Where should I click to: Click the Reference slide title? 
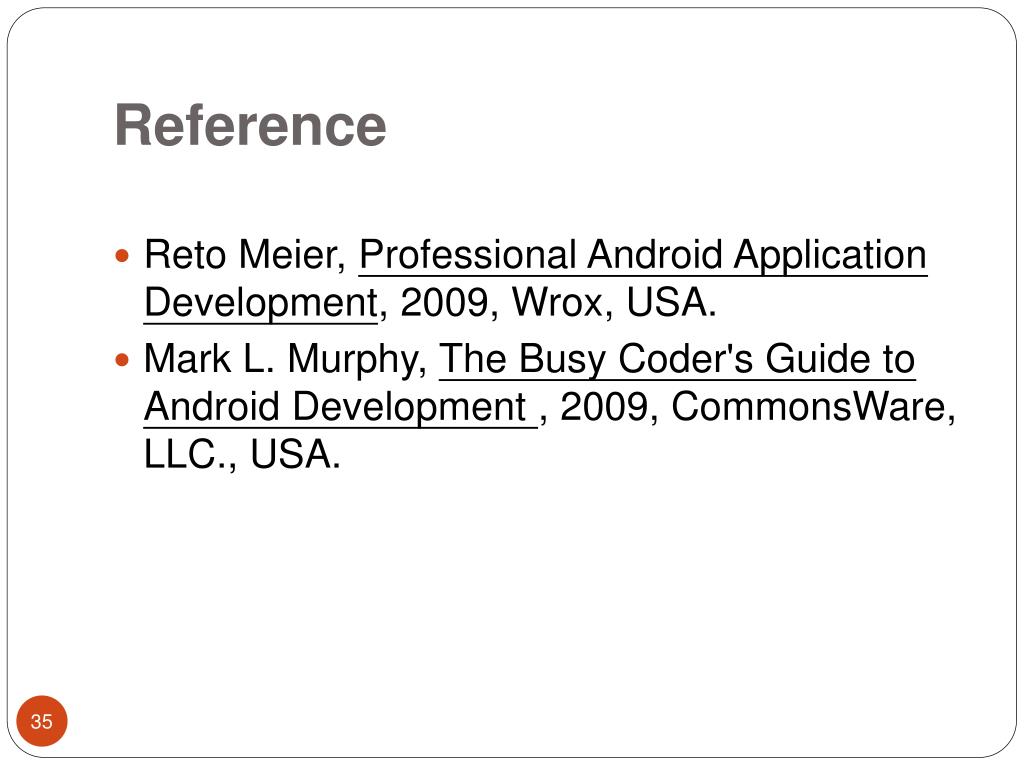[251, 125]
